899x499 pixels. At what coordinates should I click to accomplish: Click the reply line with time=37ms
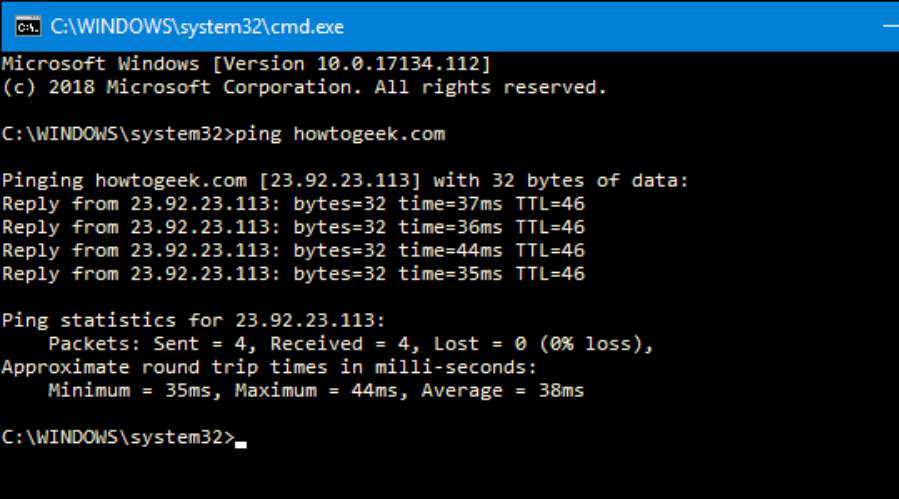(293, 204)
